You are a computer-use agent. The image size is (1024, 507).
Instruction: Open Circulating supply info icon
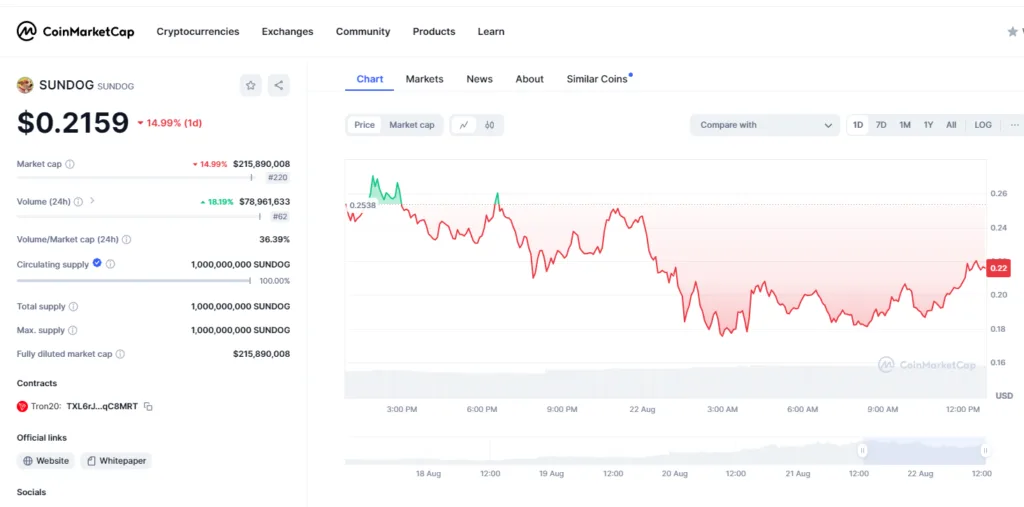(110, 264)
